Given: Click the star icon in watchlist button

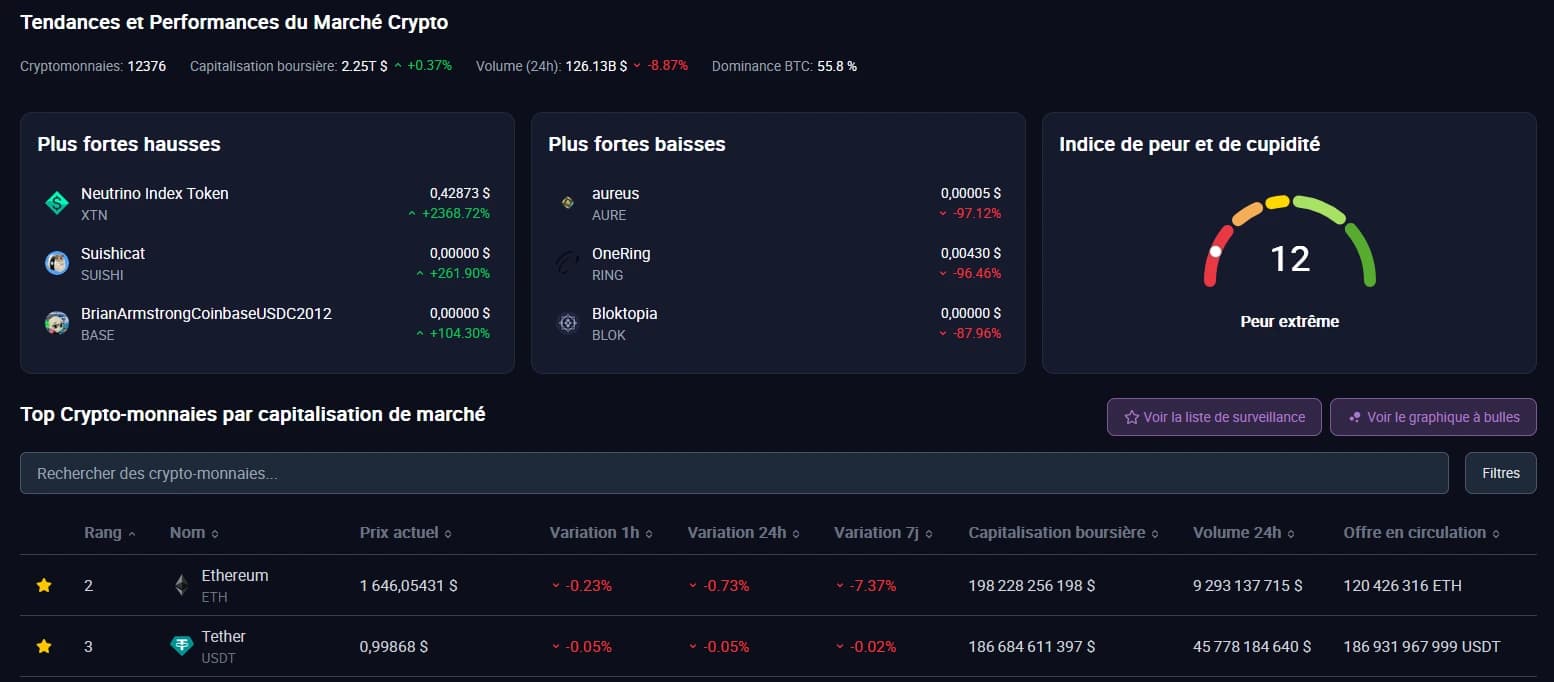Looking at the screenshot, I should coord(1132,417).
